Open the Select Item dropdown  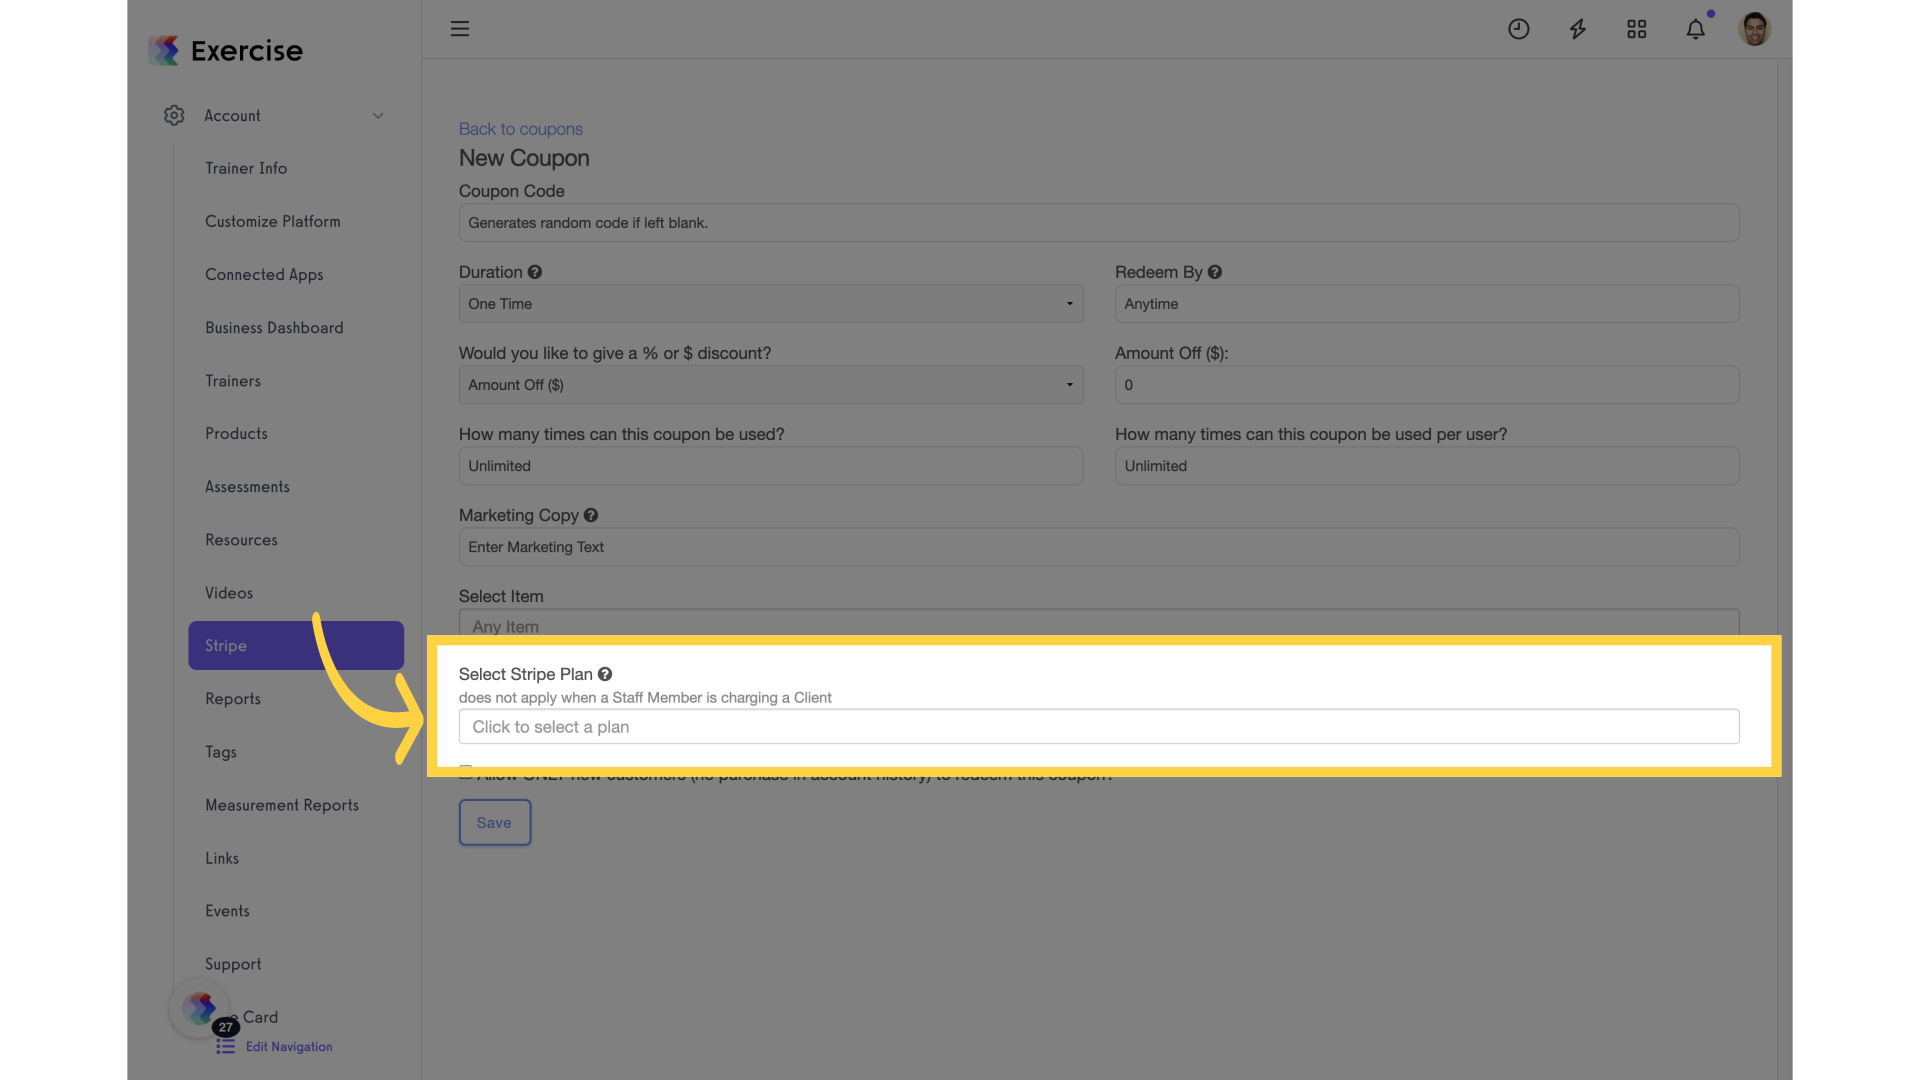click(1098, 622)
